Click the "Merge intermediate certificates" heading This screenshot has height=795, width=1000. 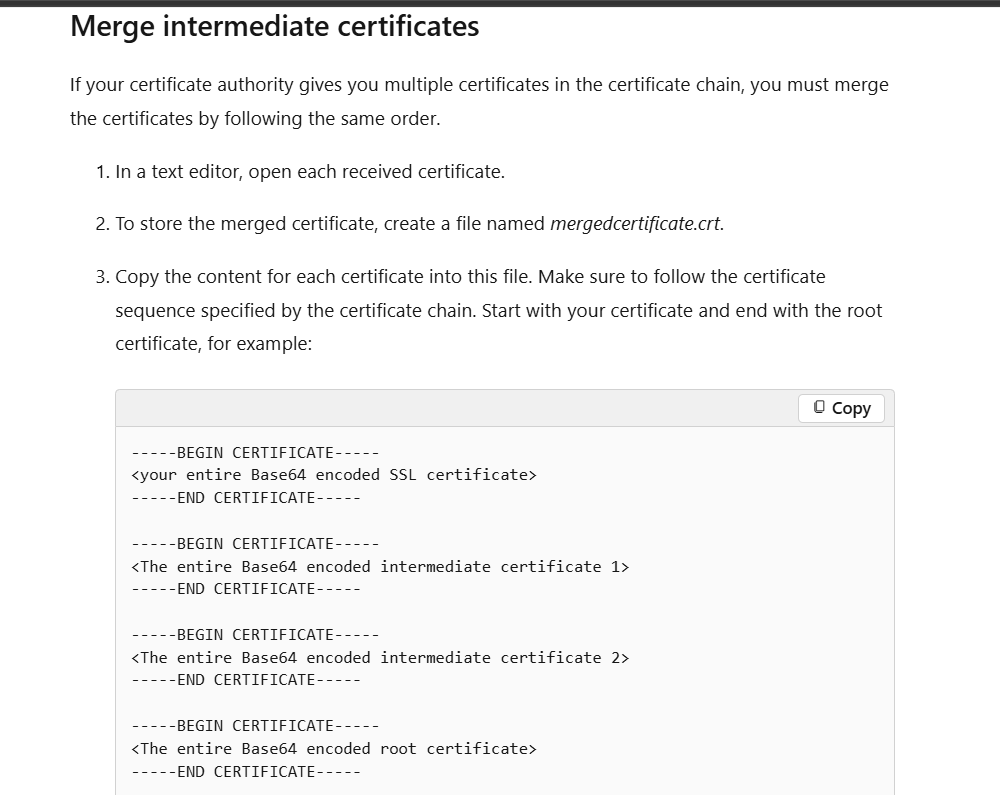(274, 27)
